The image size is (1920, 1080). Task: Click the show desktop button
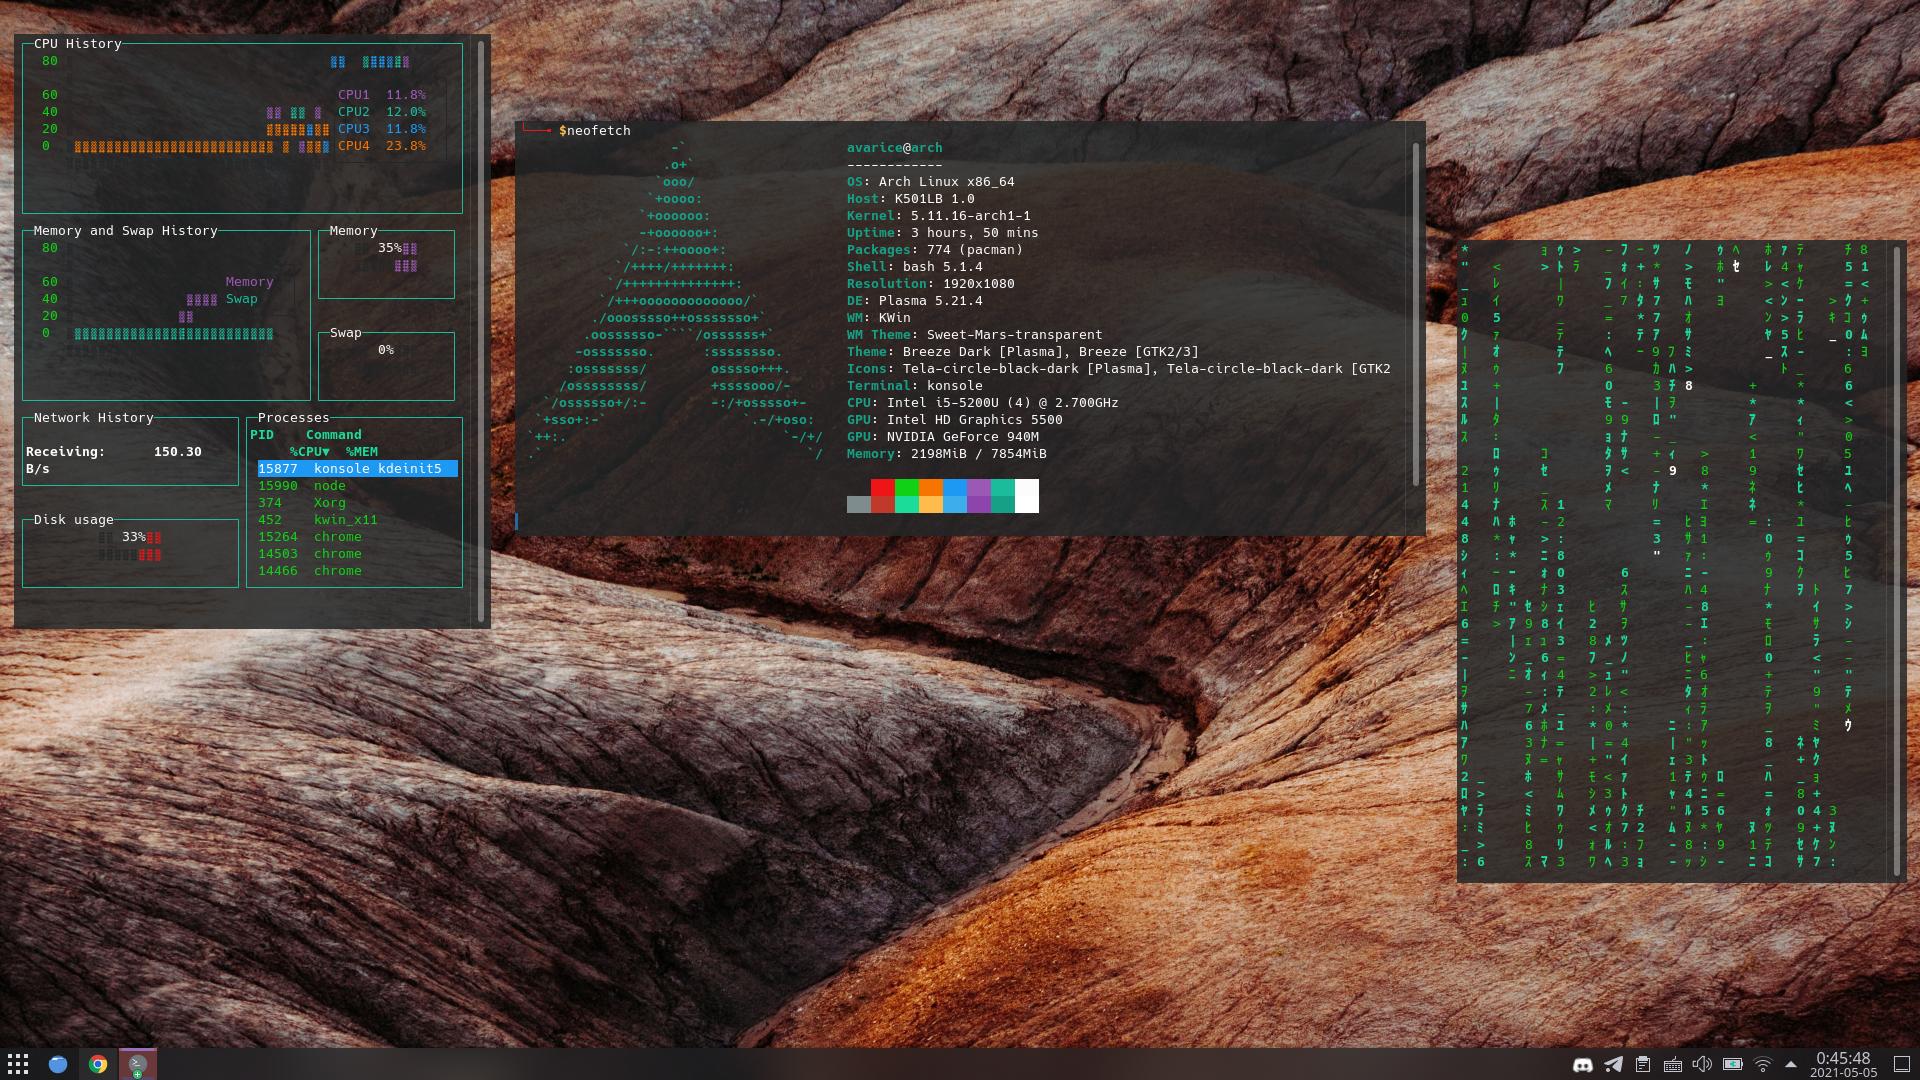pos(1902,1065)
